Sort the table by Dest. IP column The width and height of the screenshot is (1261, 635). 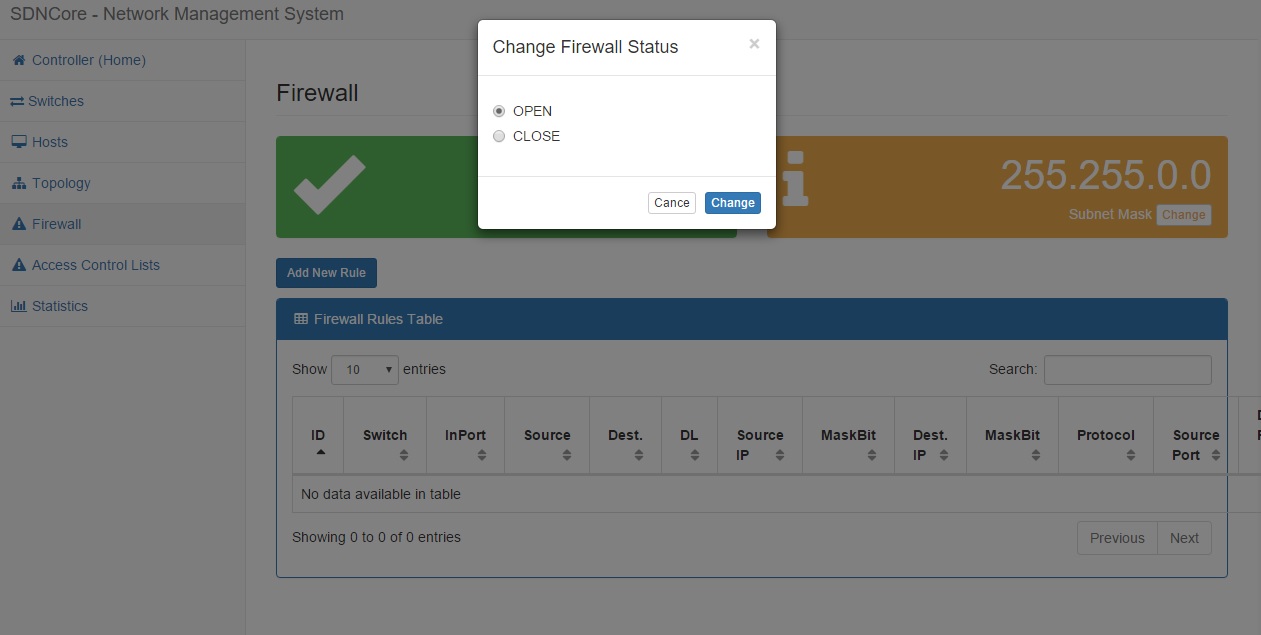(x=931, y=436)
